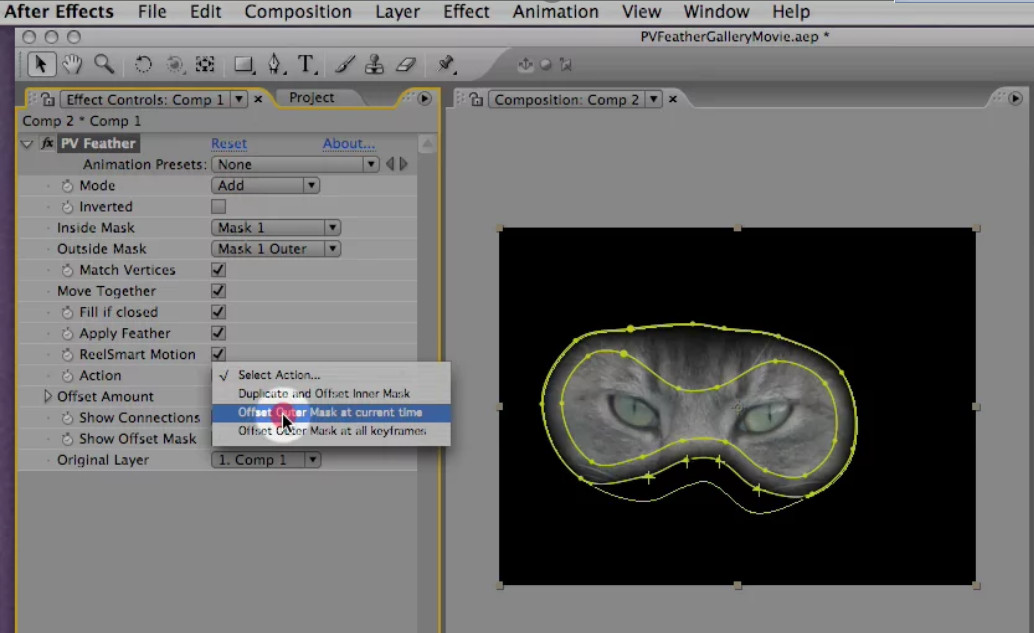Uncheck Match Vertices checkbox

click(218, 270)
